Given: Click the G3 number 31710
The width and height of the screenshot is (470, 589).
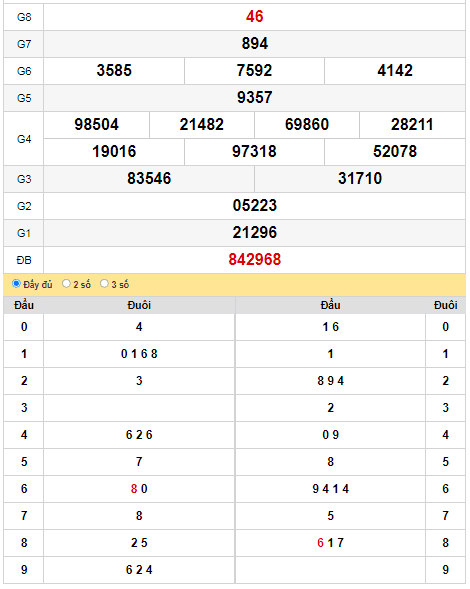Looking at the screenshot, I should (360, 178).
